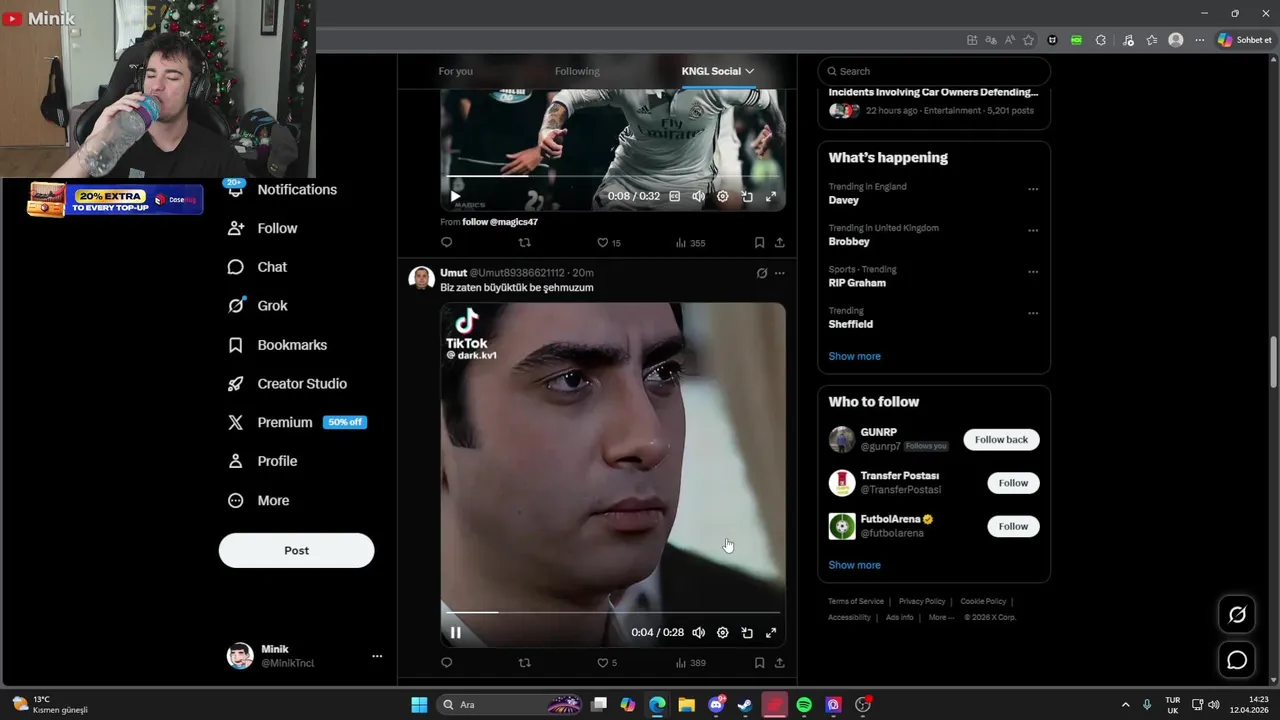Viewport: 1280px width, 720px height.
Task: Open options for Davey trend
Action: click(x=1033, y=189)
